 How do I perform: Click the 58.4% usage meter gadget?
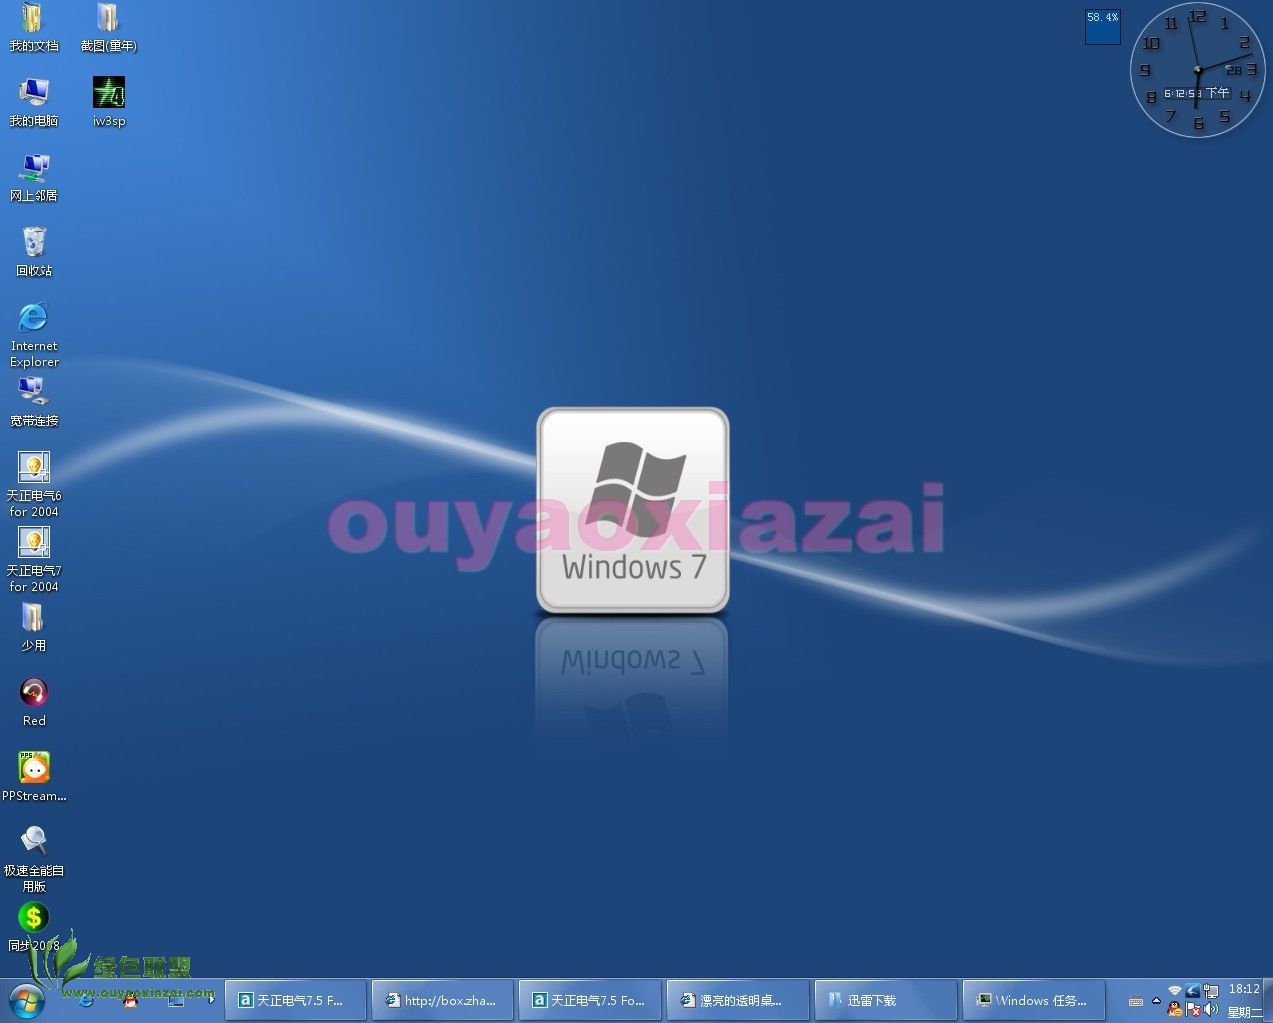1103,27
